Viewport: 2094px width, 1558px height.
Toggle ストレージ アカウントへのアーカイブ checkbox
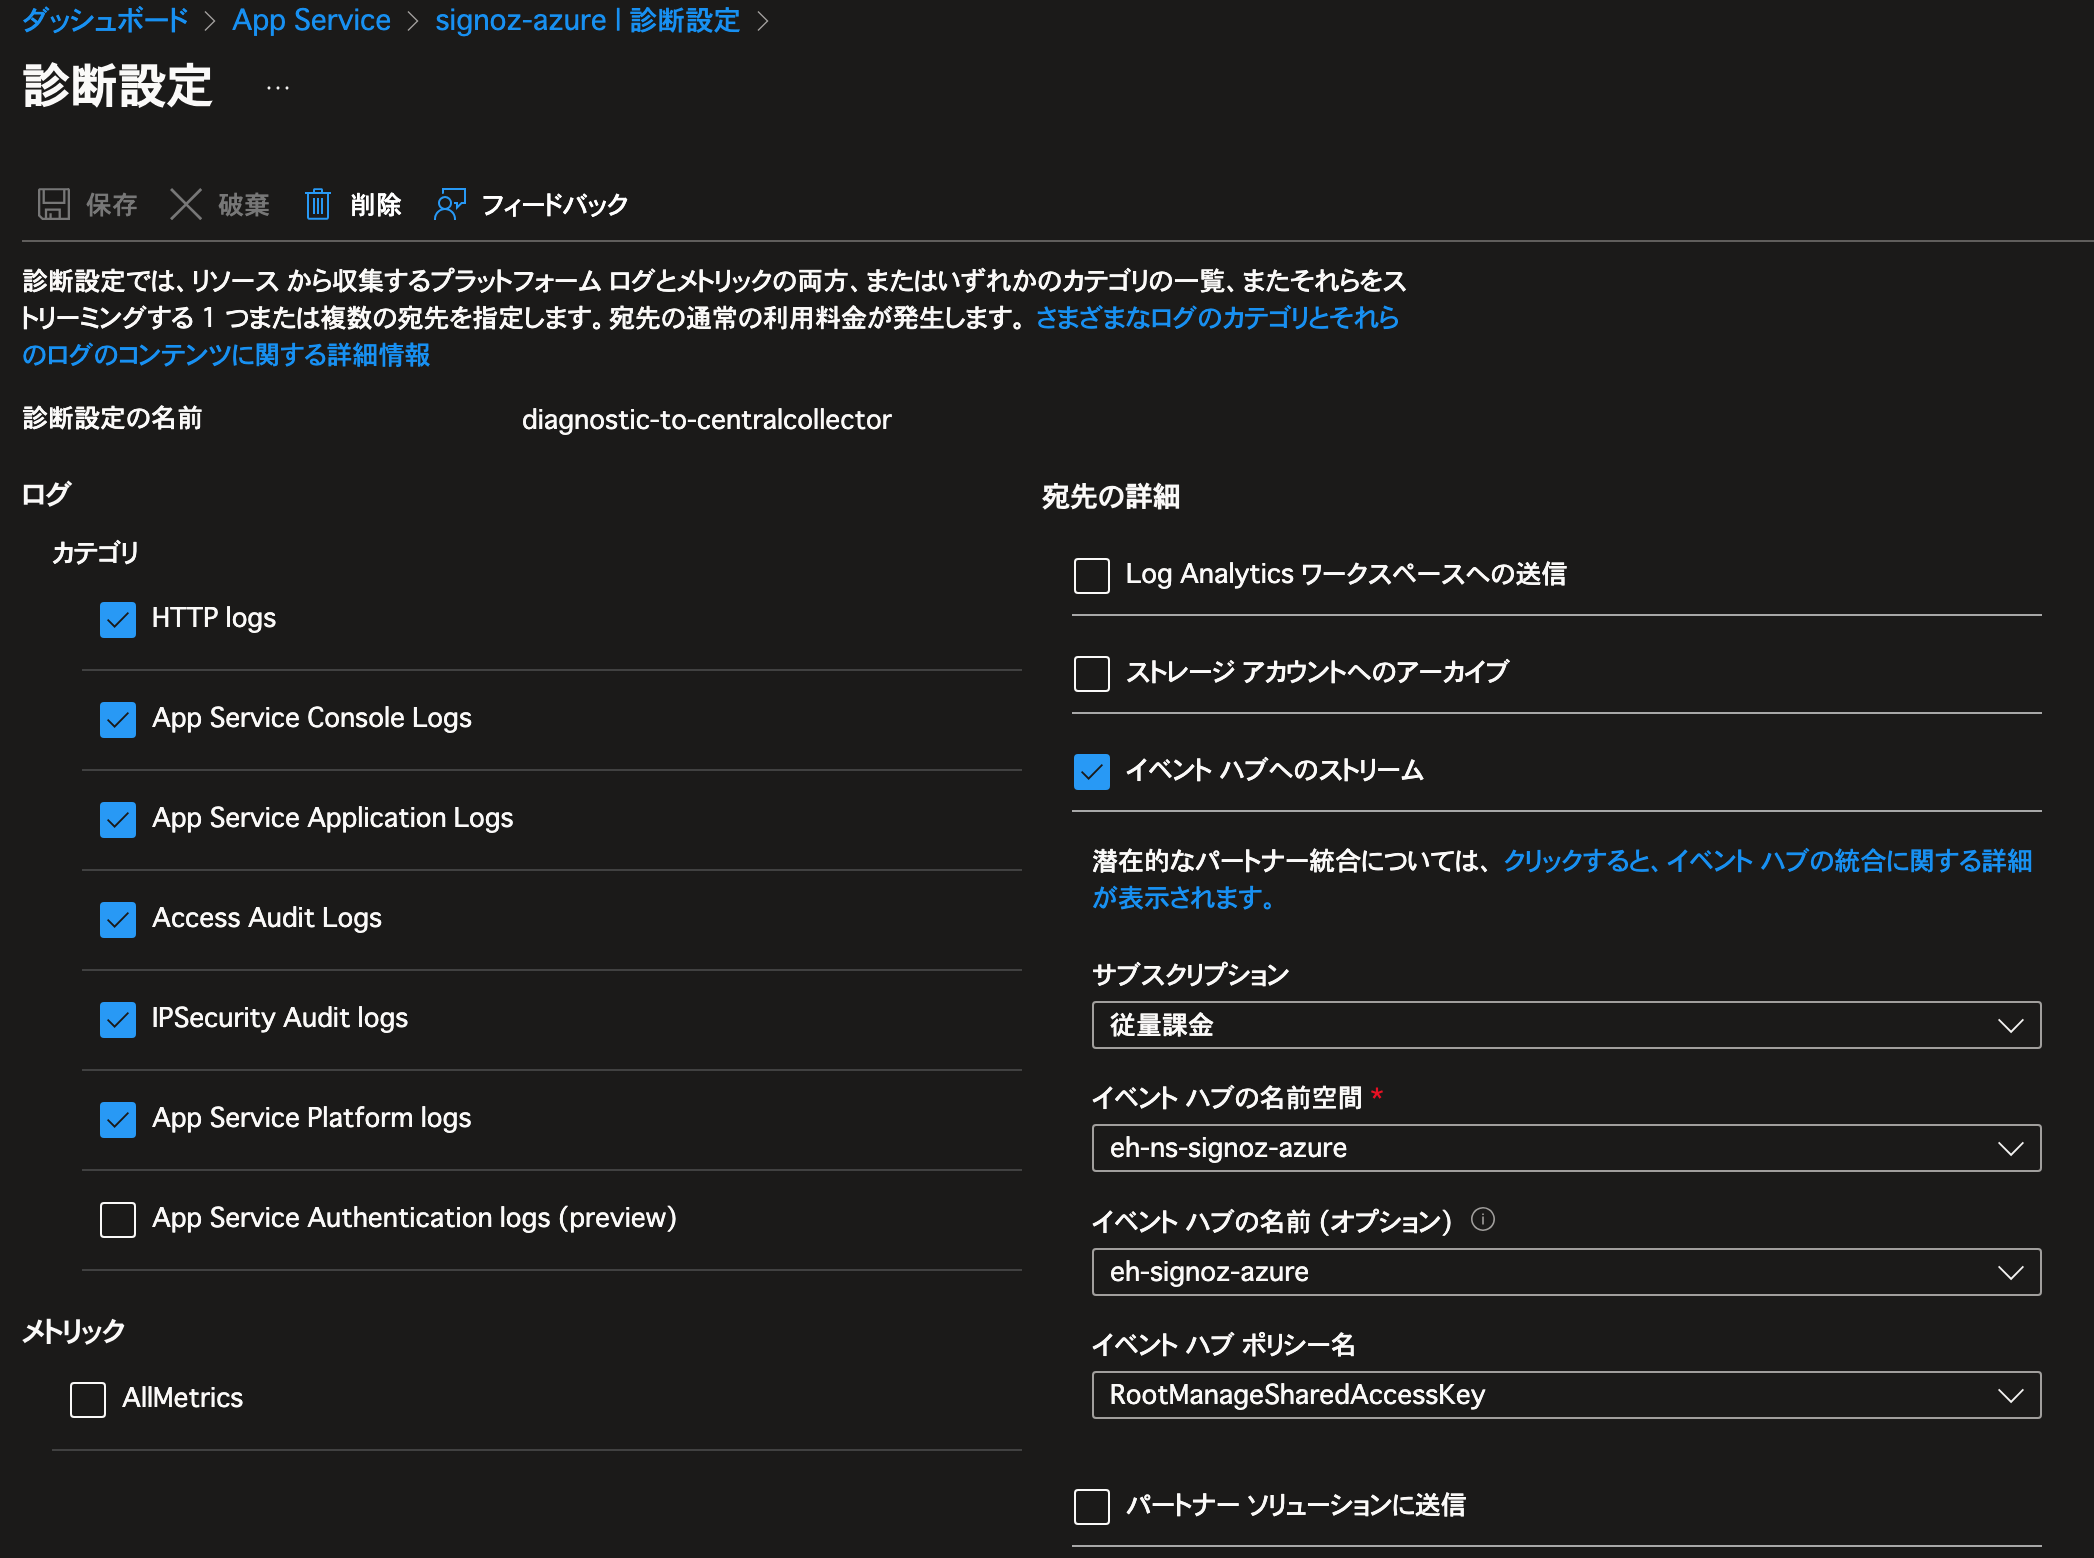[1091, 674]
